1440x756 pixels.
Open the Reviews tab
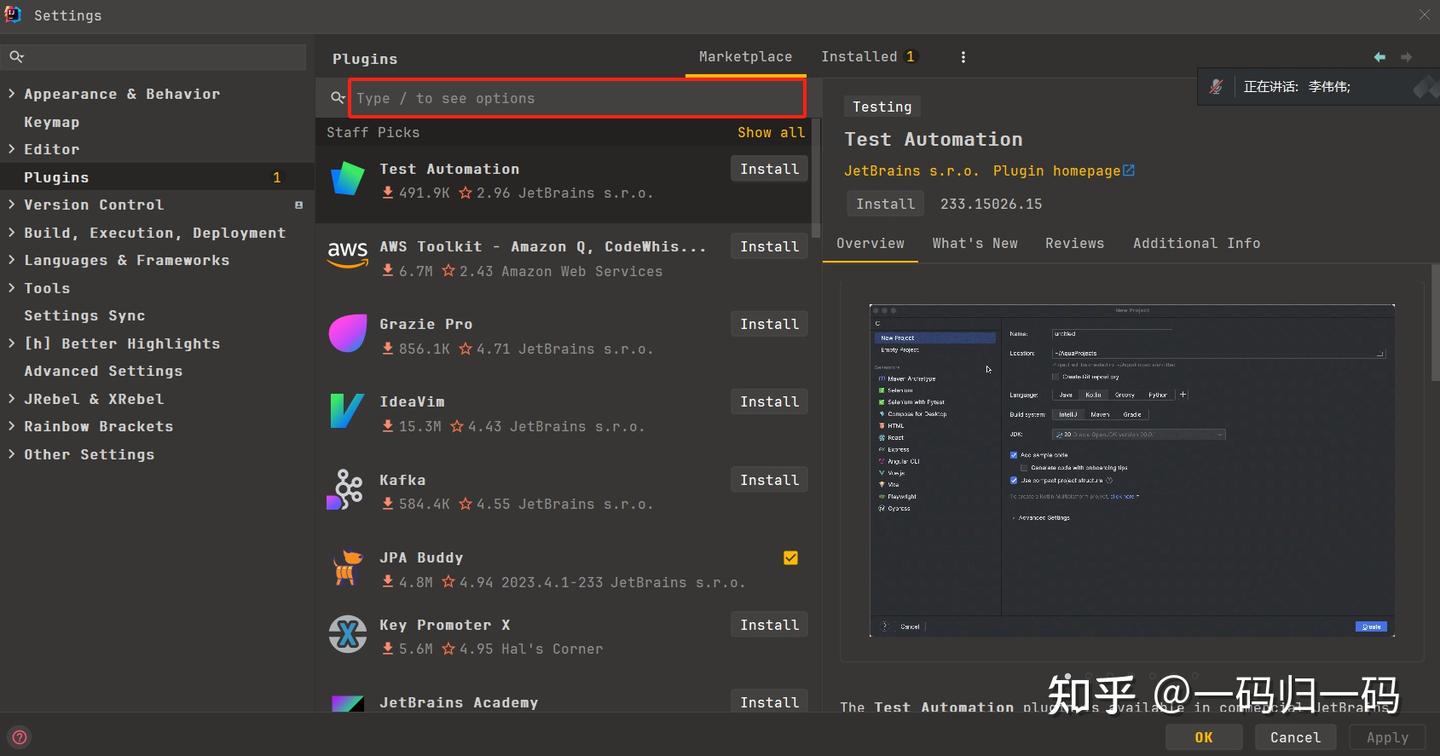tap(1075, 243)
